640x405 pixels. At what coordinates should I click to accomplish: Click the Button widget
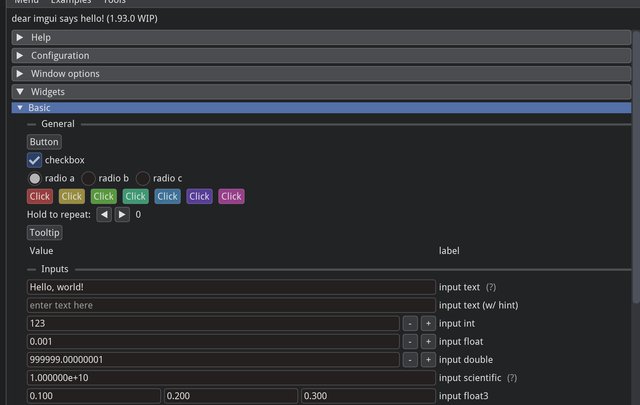pyautogui.click(x=44, y=142)
